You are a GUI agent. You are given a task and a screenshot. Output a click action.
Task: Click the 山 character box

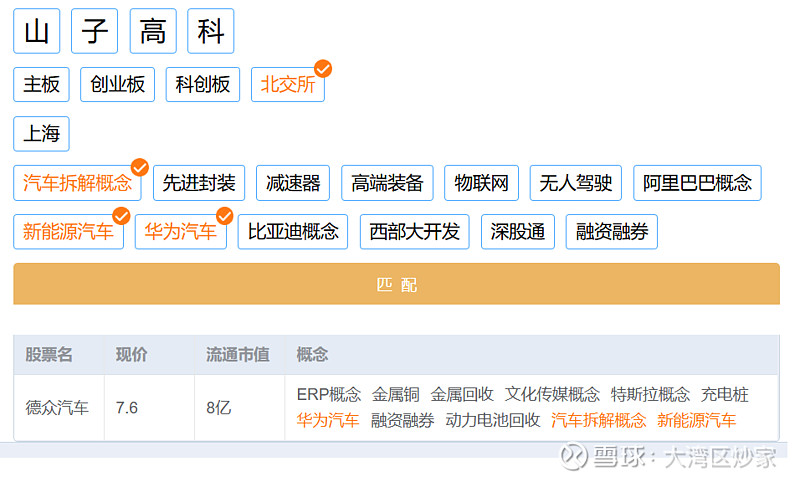coord(37,31)
